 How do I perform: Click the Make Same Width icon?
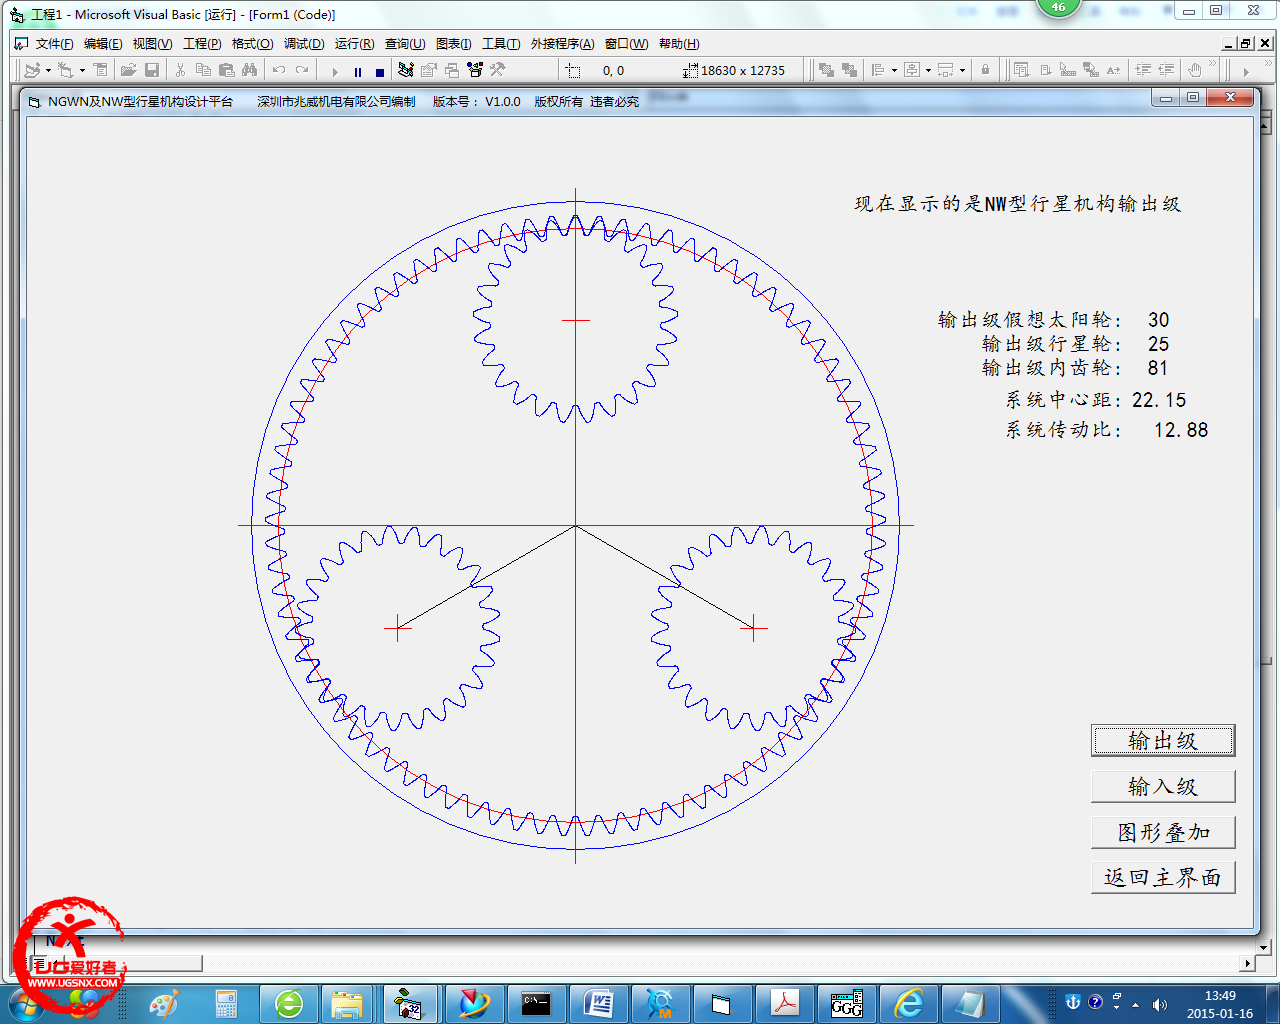coord(946,70)
